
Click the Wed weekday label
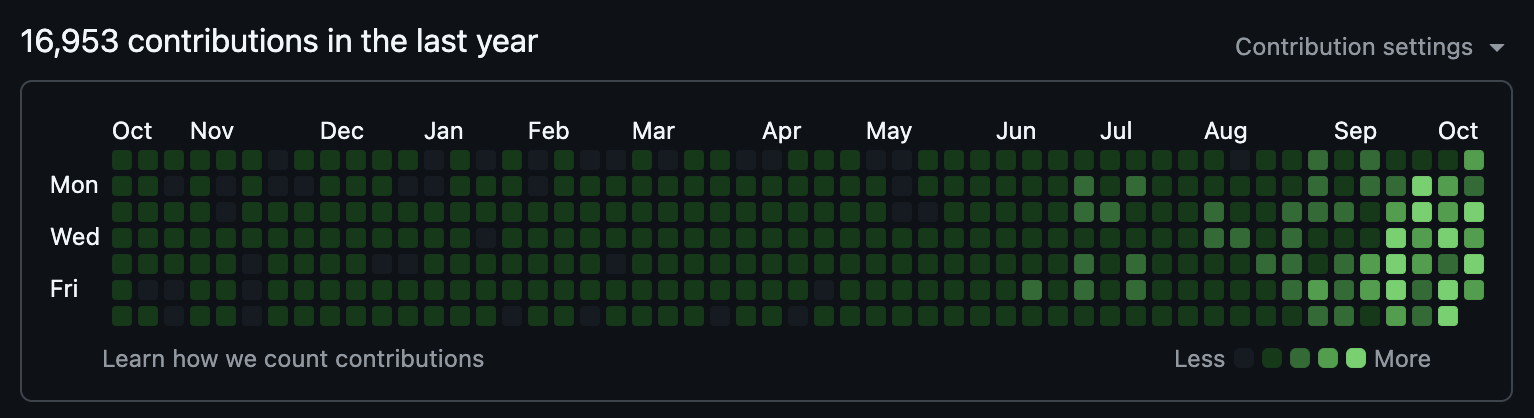click(x=75, y=237)
